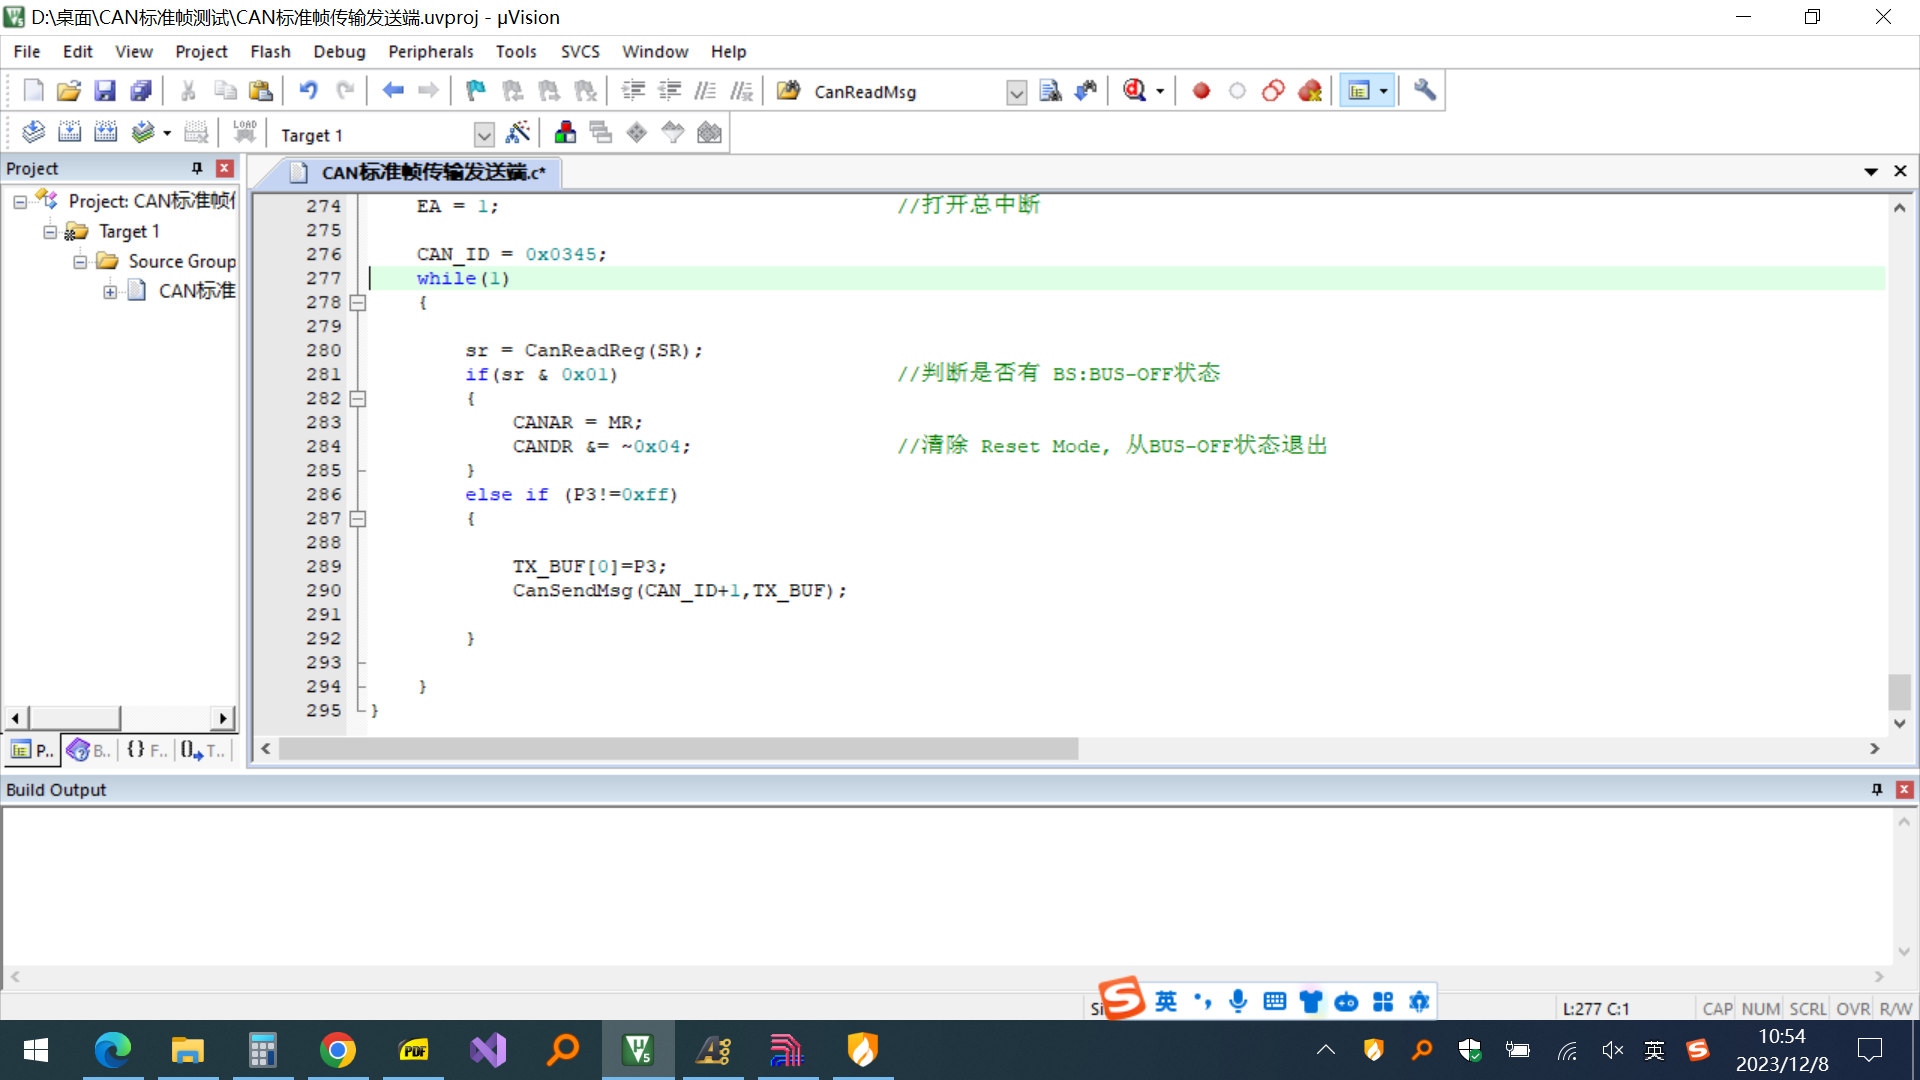Toggle pin on Project panel

[x=197, y=168]
